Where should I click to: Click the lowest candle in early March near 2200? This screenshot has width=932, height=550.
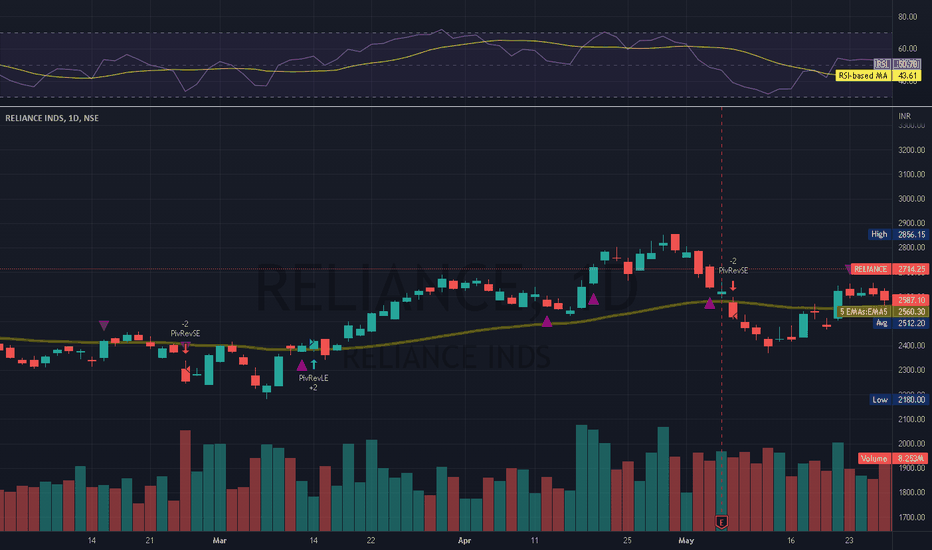(x=267, y=390)
